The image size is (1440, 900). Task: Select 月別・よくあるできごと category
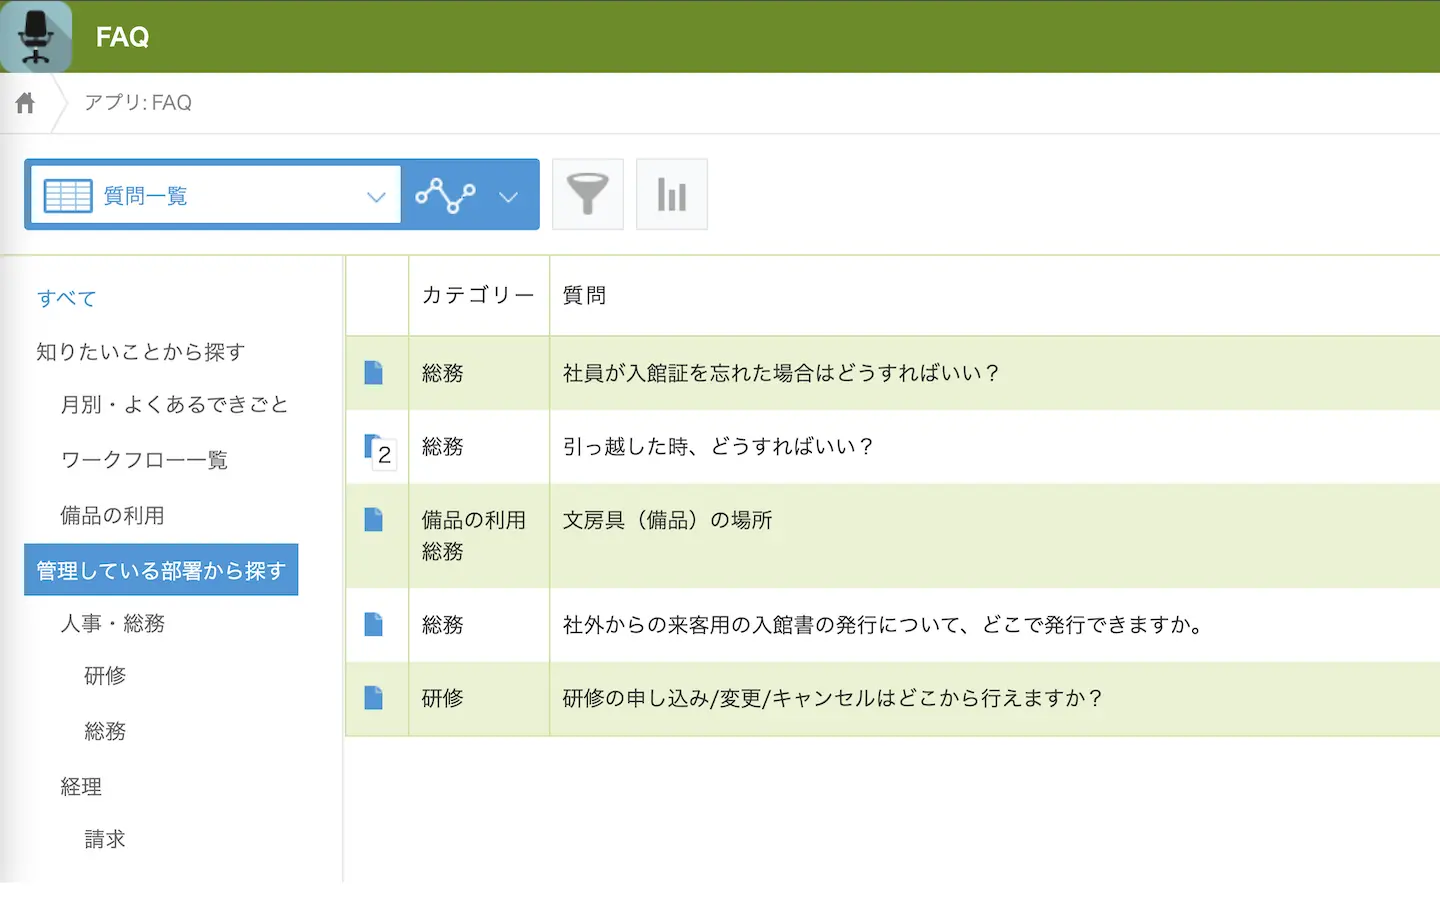(x=174, y=405)
